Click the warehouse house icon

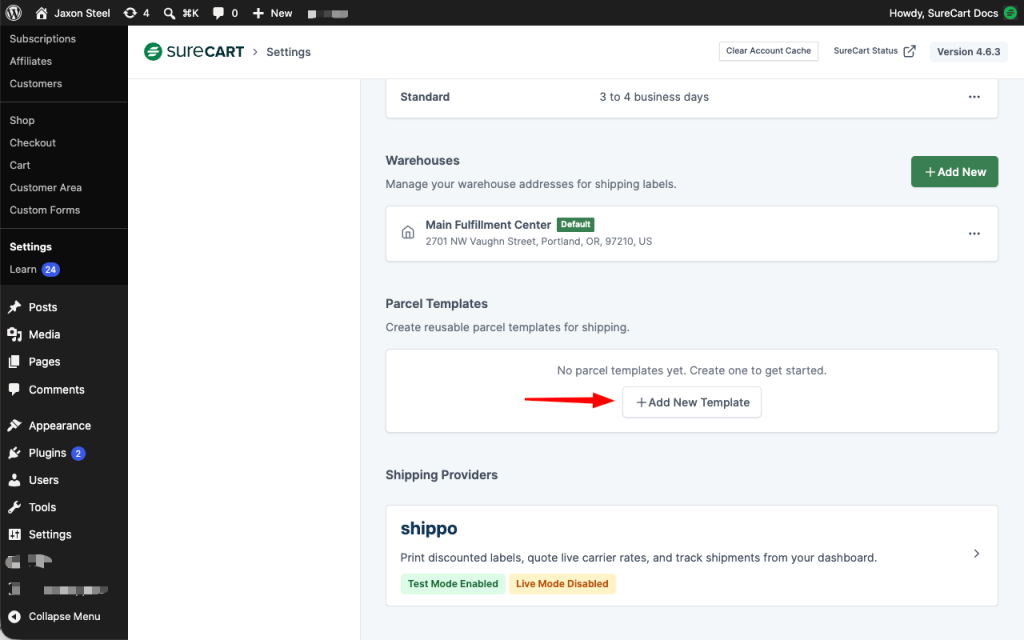tap(408, 232)
